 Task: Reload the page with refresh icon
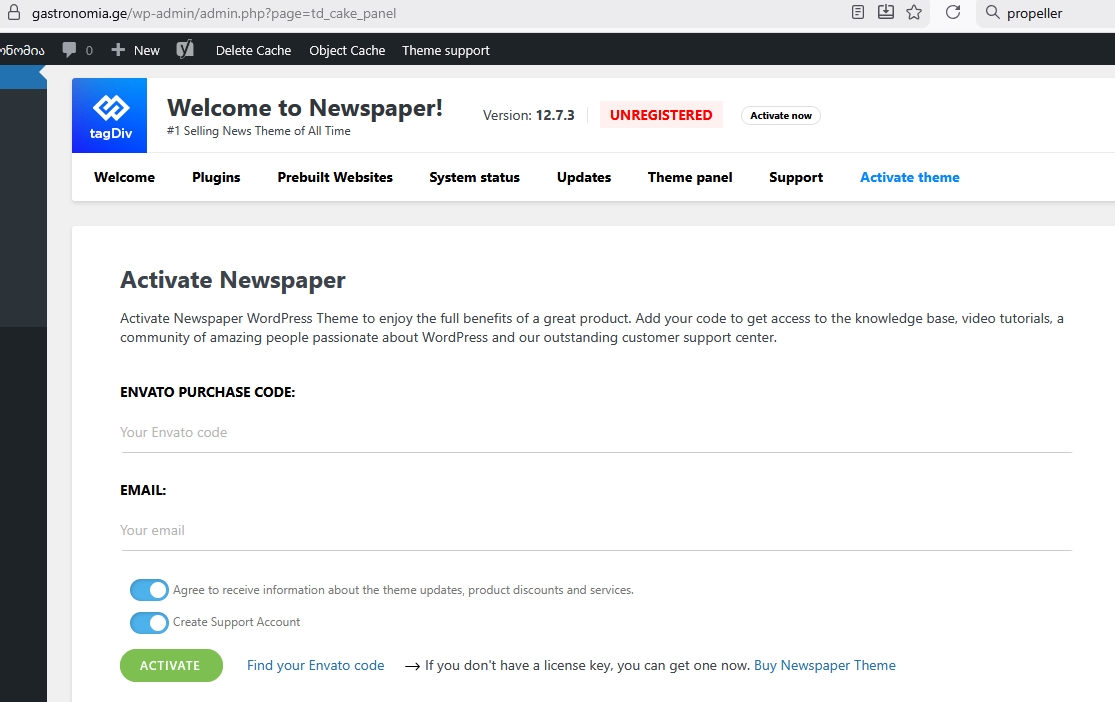pos(953,12)
